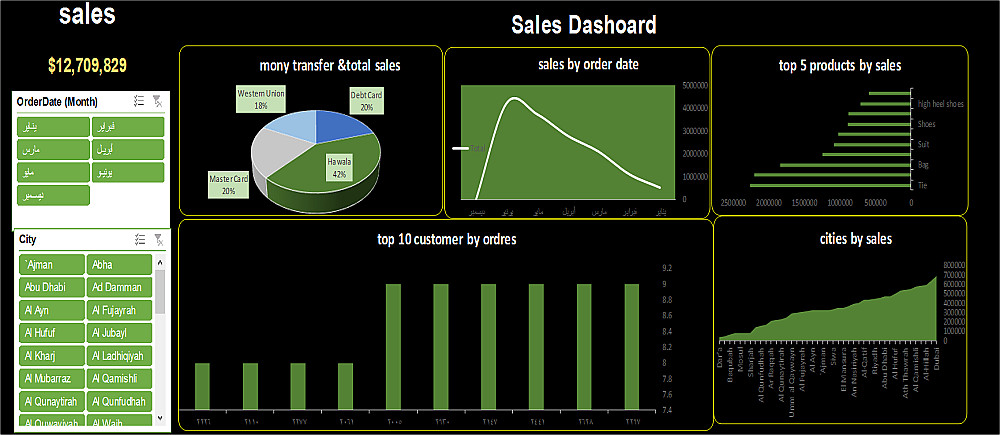
Task: Toggle the Al Qamishli slicer item
Action: 119,379
